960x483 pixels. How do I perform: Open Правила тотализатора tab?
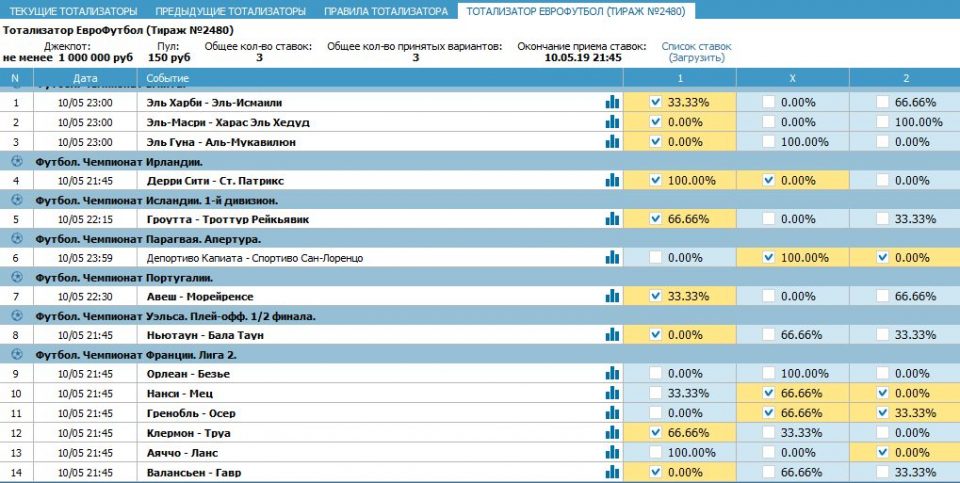[385, 11]
